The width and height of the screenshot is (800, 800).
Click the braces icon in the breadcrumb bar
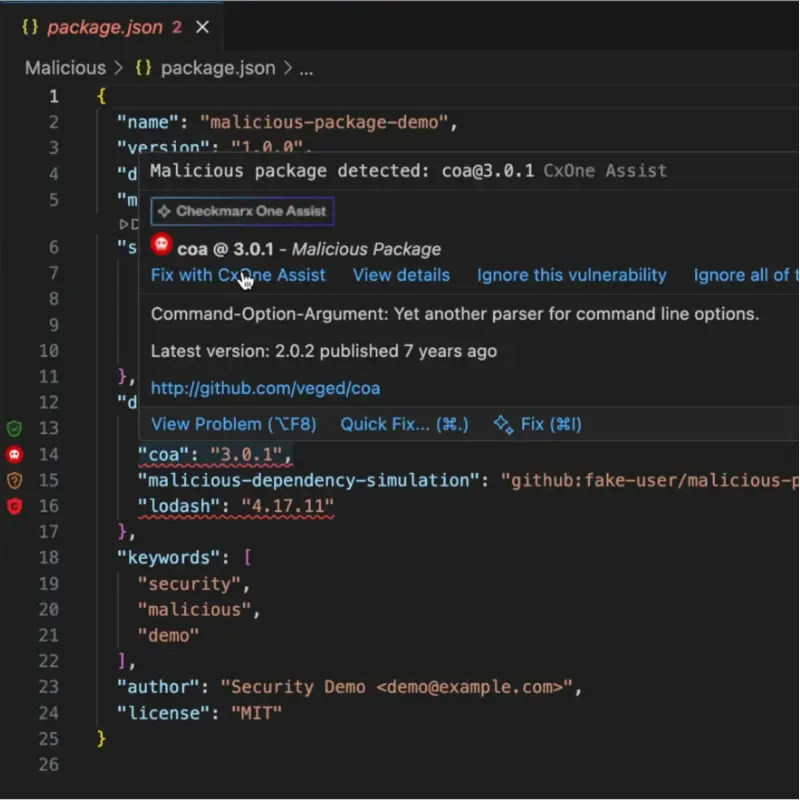pyautogui.click(x=141, y=67)
